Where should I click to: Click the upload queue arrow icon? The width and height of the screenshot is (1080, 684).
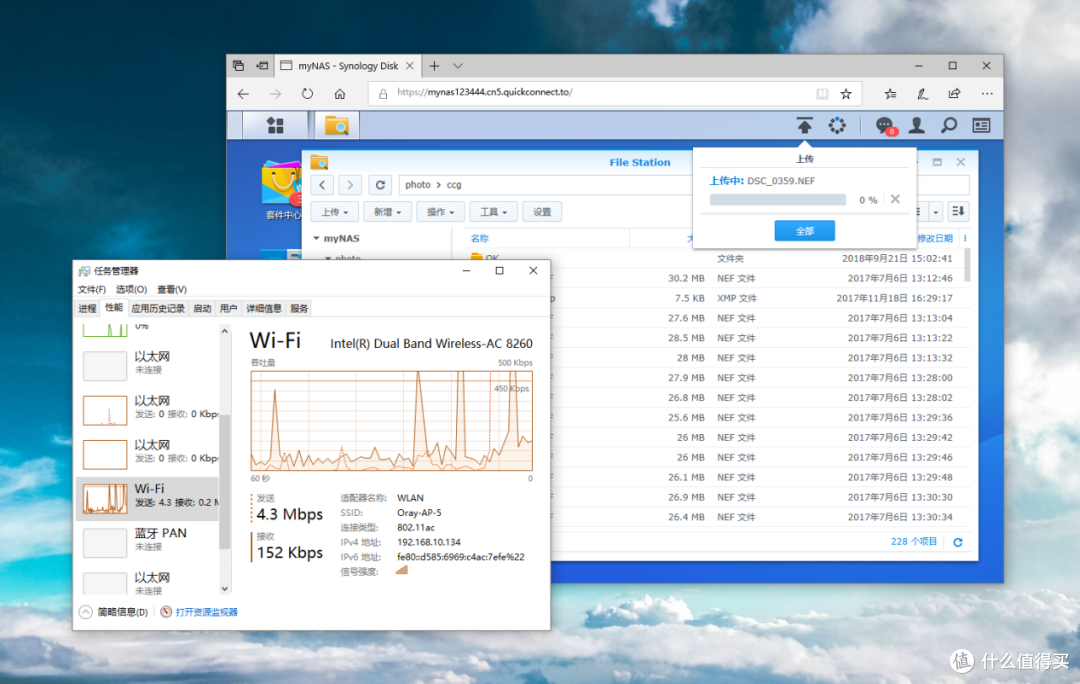click(x=804, y=125)
